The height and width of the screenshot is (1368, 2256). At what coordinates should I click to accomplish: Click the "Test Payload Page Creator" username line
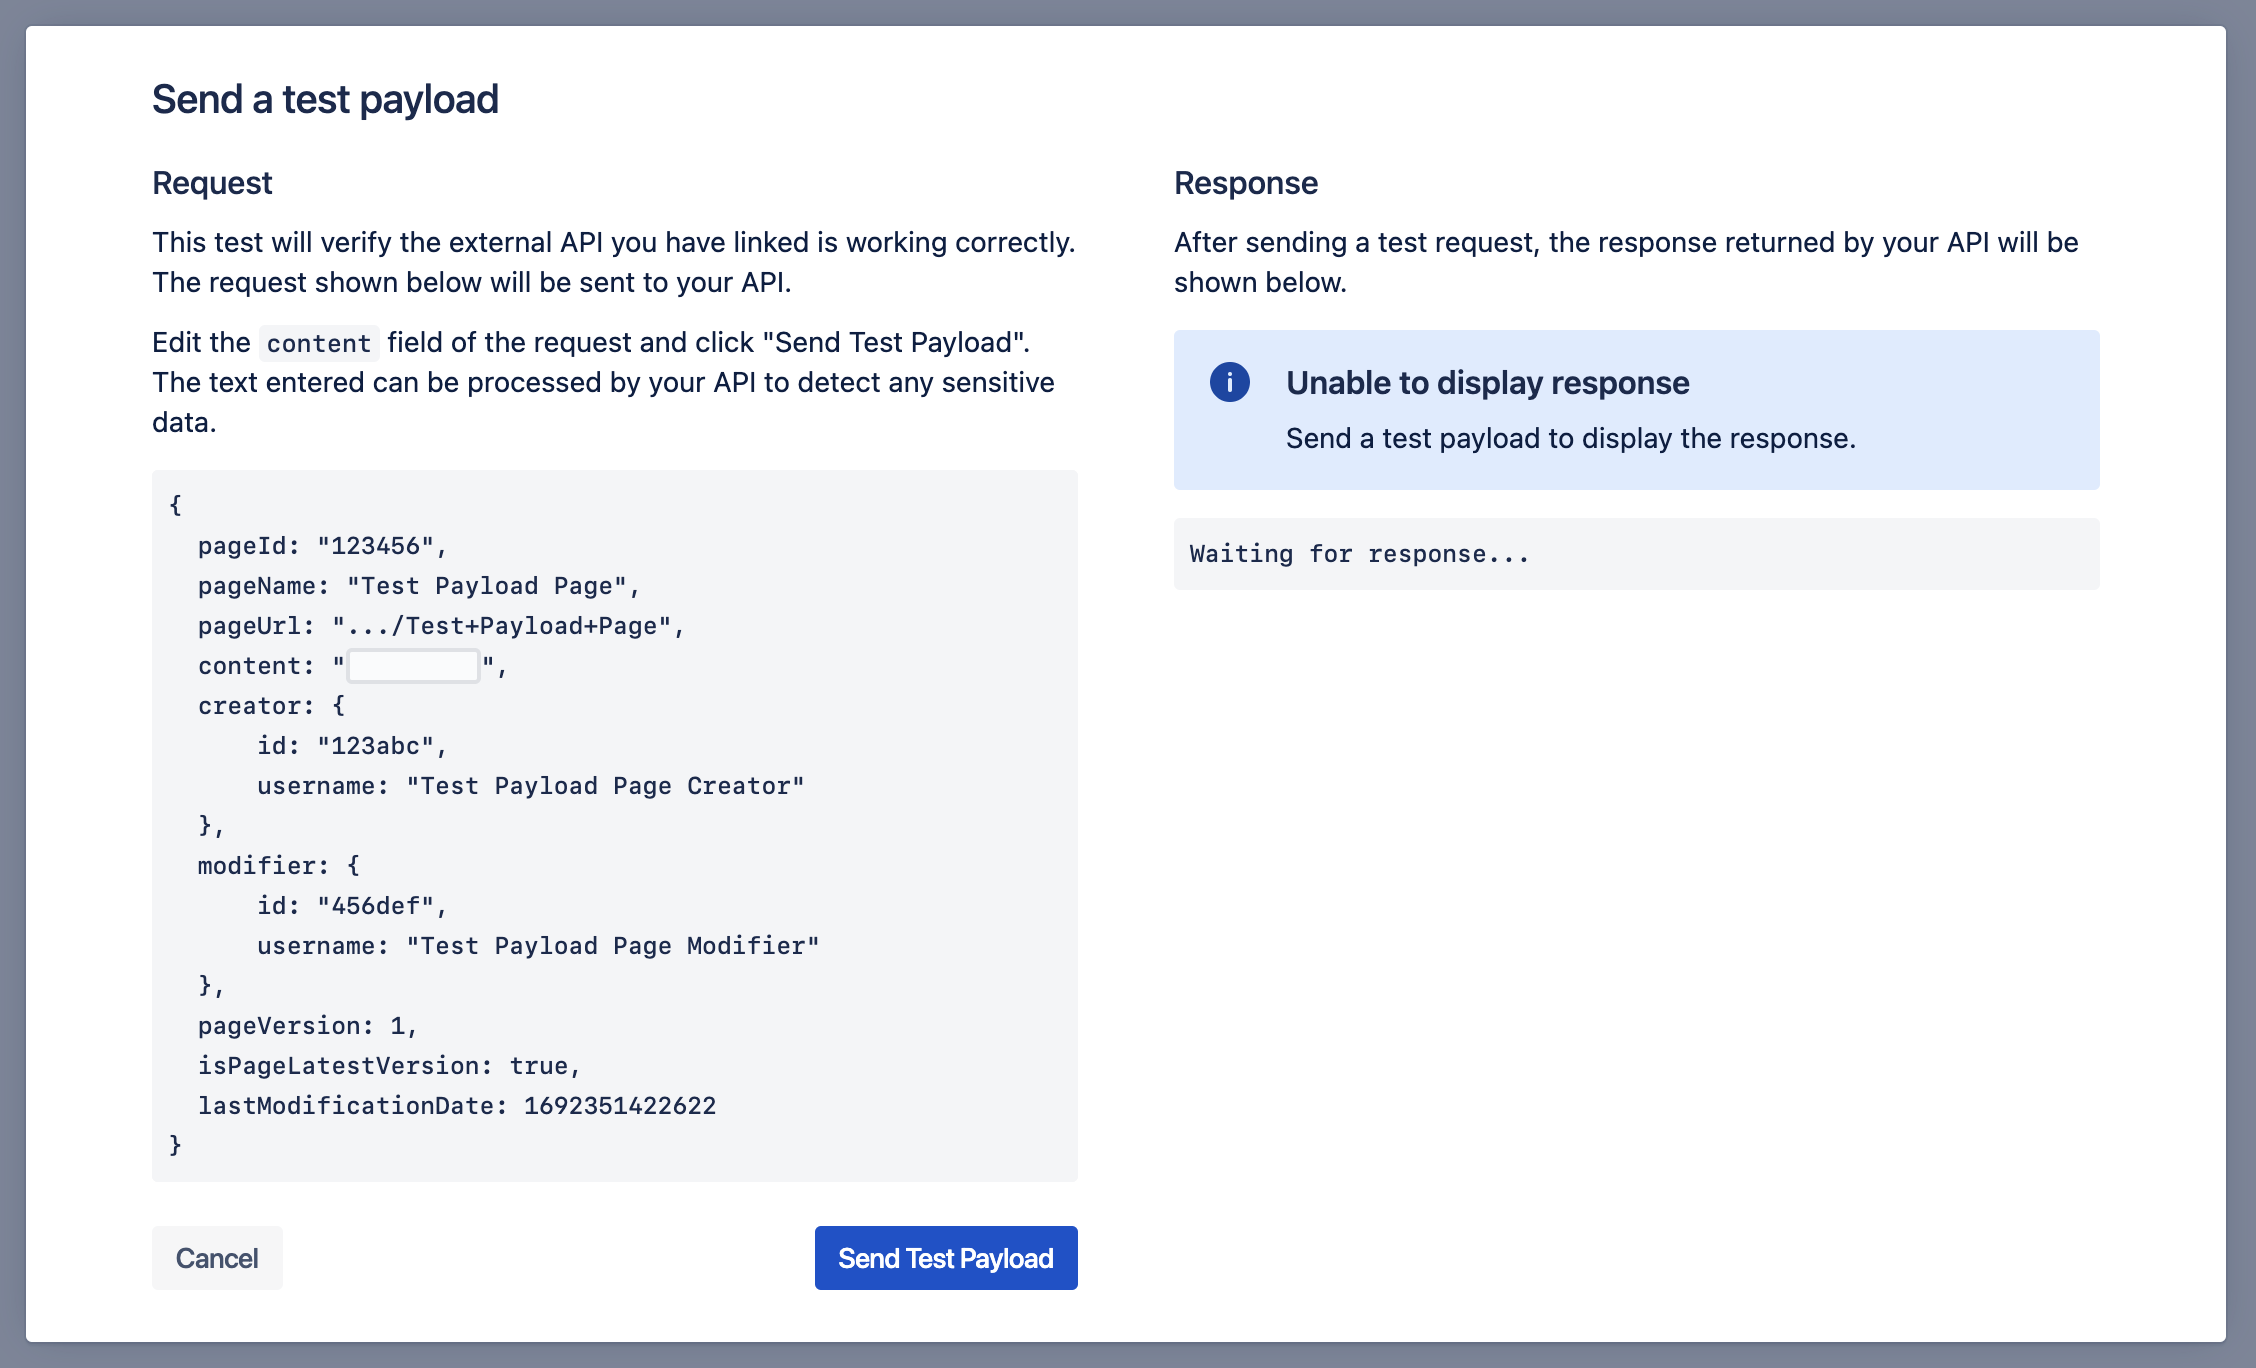tap(530, 786)
